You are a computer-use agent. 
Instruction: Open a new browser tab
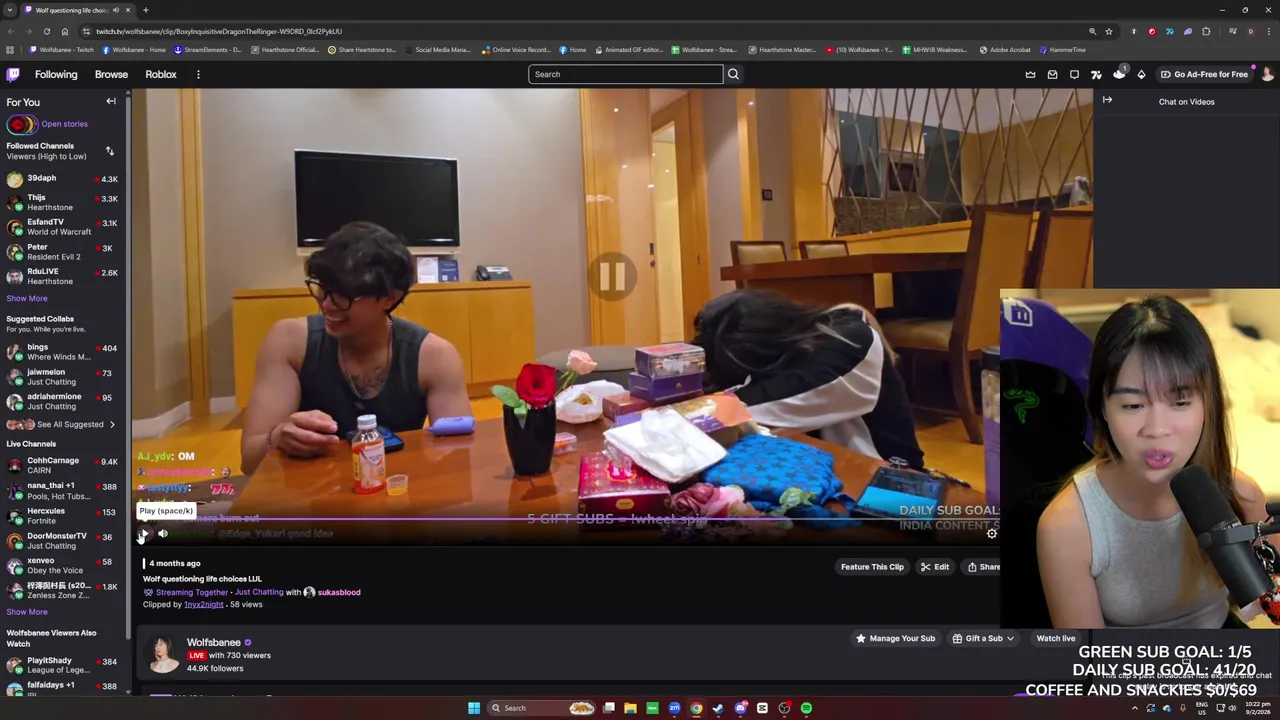(146, 10)
